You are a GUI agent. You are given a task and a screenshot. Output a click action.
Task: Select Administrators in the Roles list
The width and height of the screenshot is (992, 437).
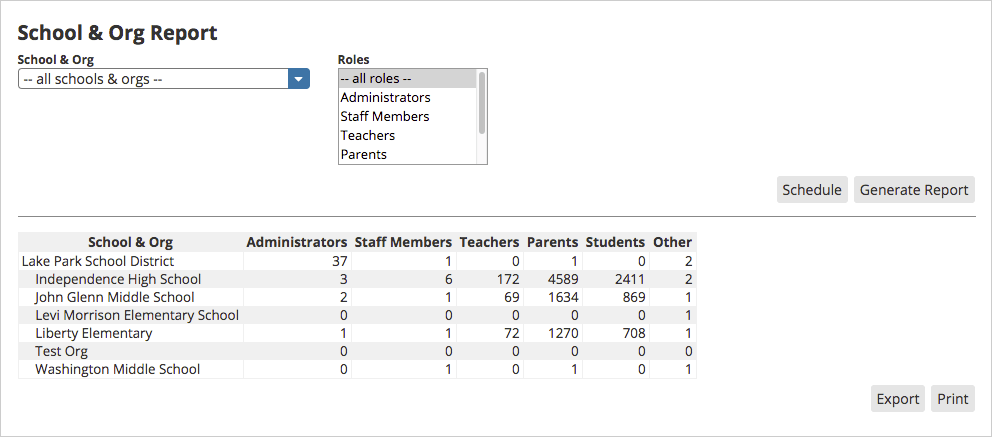[x=407, y=97]
